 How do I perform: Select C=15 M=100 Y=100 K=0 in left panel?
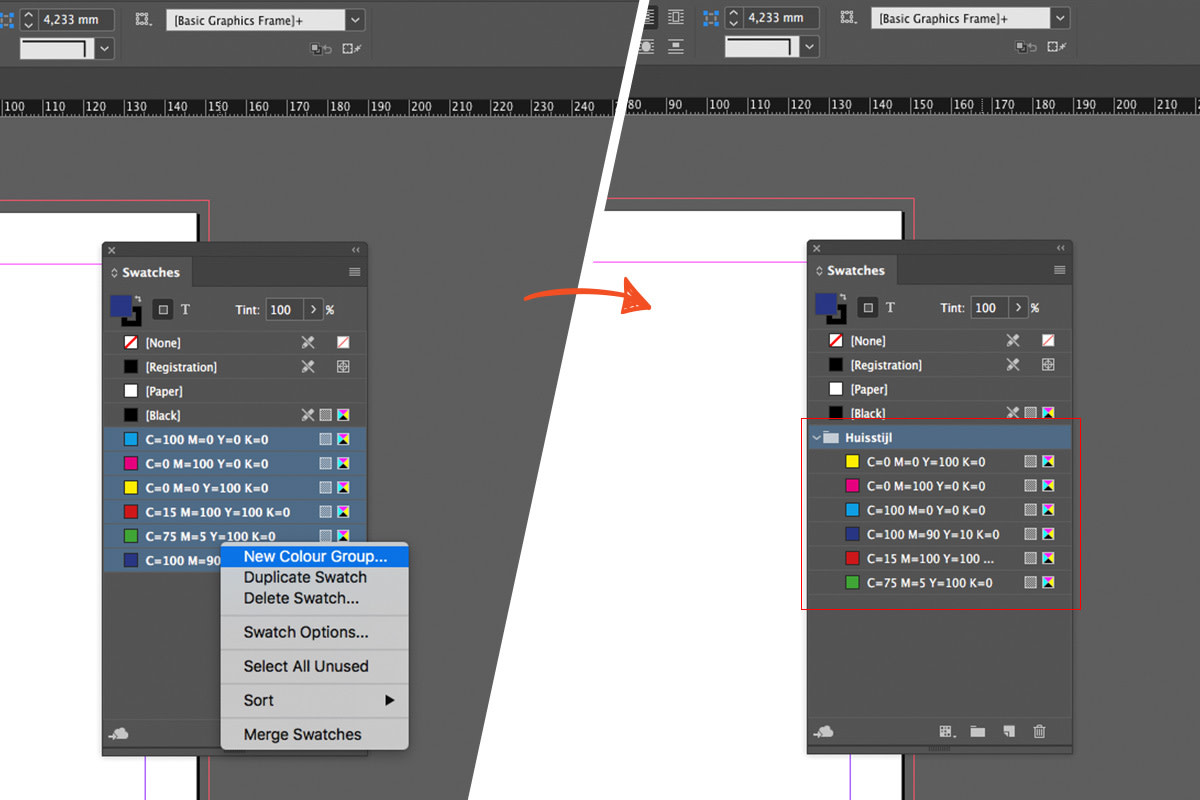point(235,512)
